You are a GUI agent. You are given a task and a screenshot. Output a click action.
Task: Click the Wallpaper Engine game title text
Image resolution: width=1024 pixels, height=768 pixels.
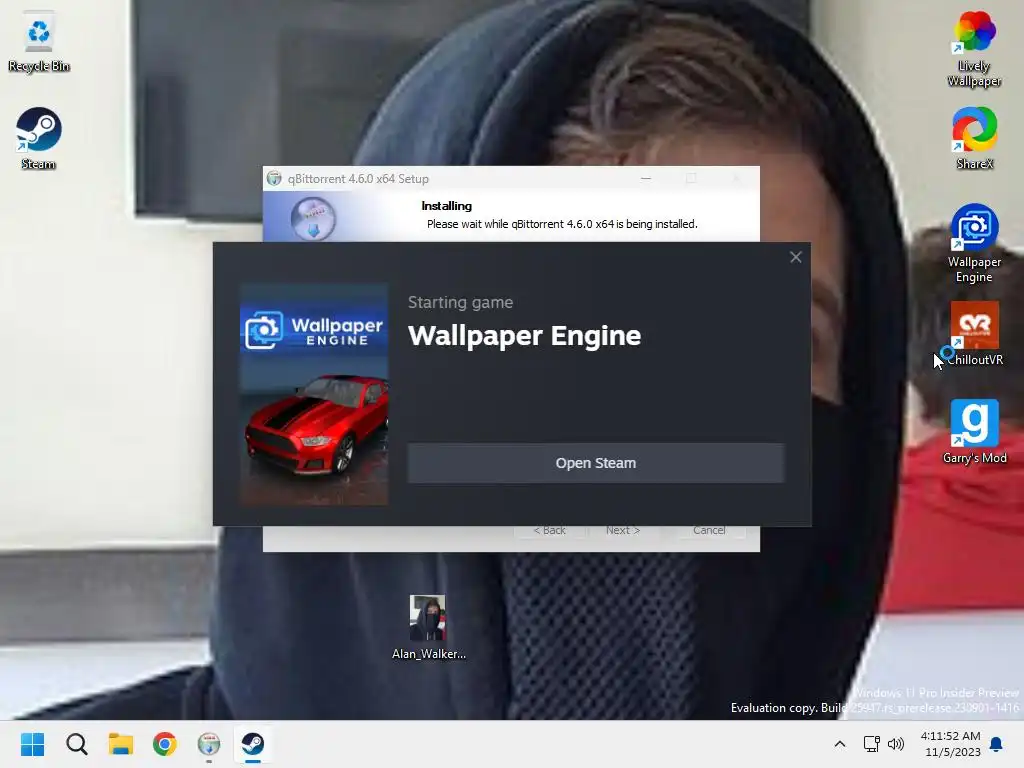(x=524, y=336)
